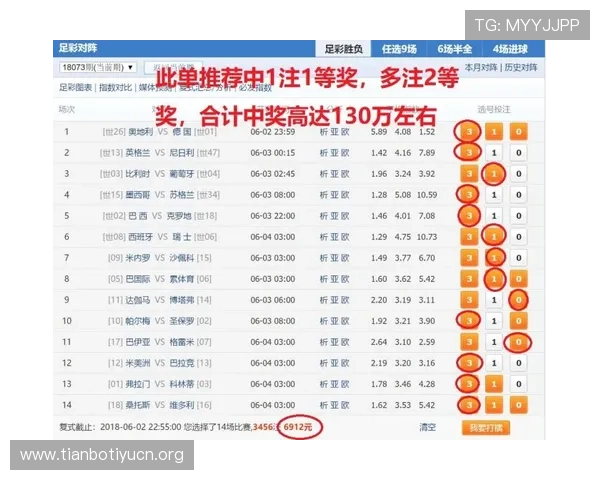Toggle pick 3 for 英格兰 VS 尼日利

469,153
